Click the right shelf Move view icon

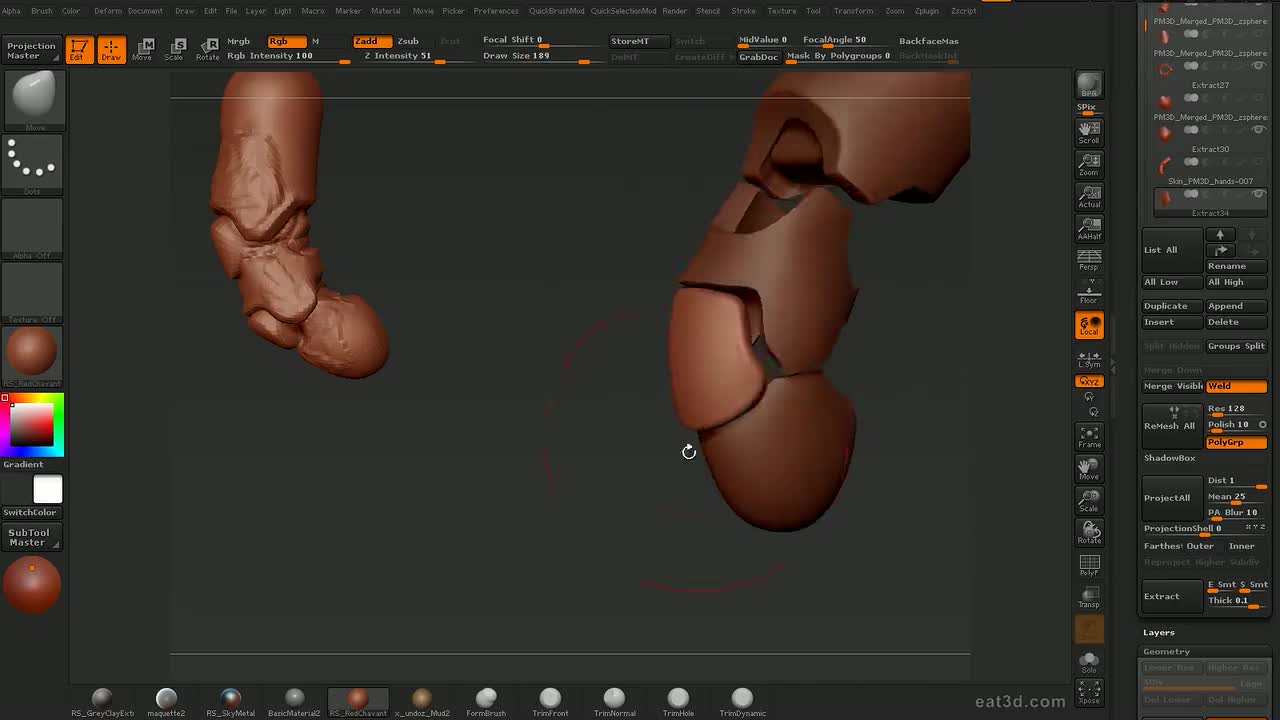(1089, 468)
